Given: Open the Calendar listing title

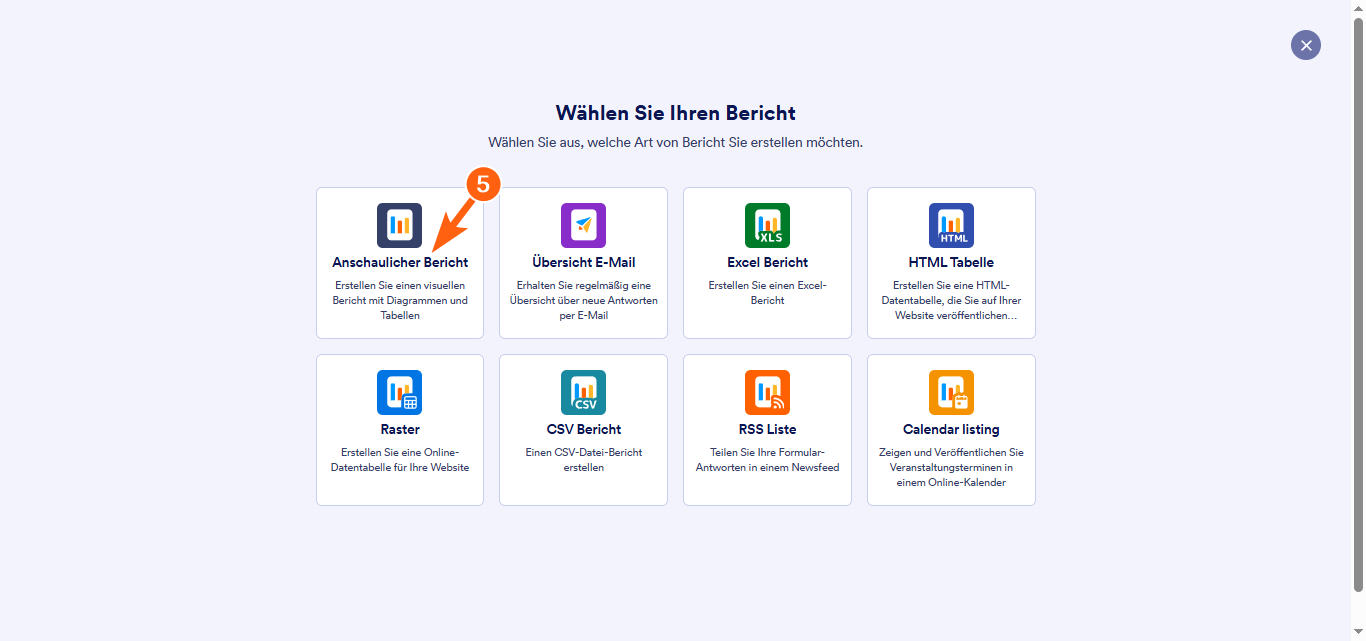Looking at the screenshot, I should tap(951, 430).
